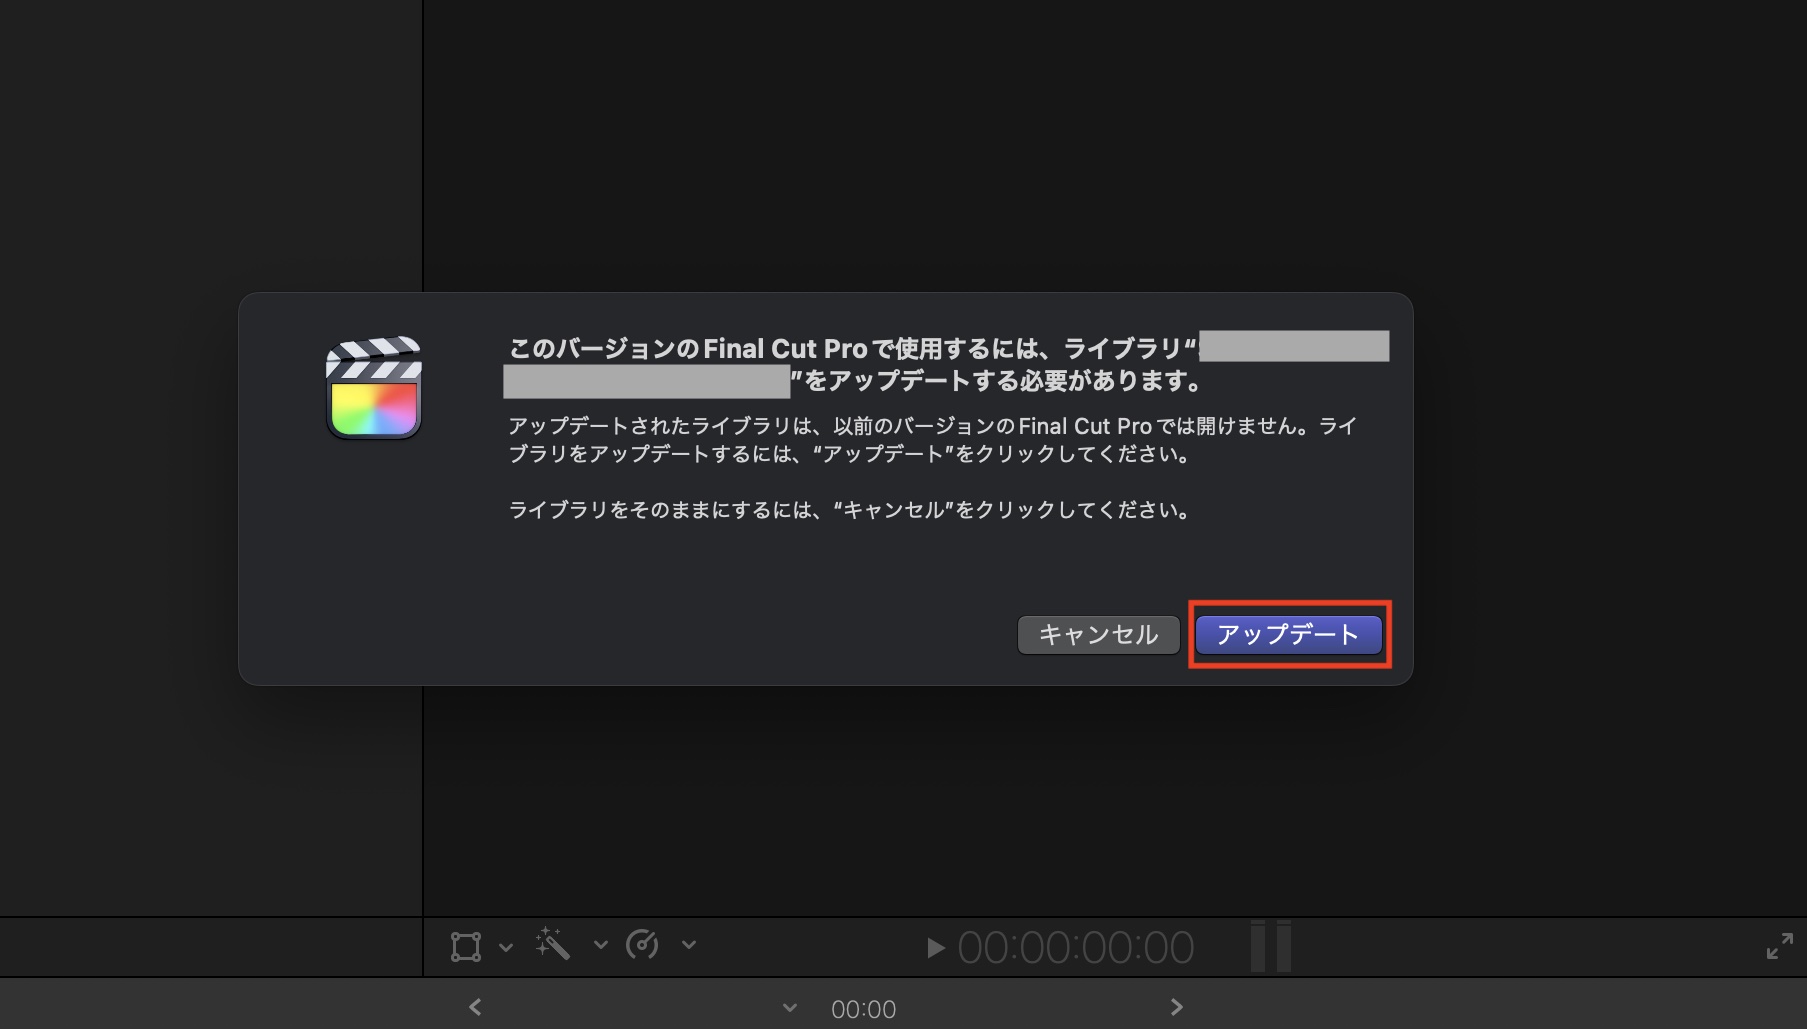Toggle full-screen viewer with the arrows icon
Screen dimensions: 1807x1029
point(1779,946)
